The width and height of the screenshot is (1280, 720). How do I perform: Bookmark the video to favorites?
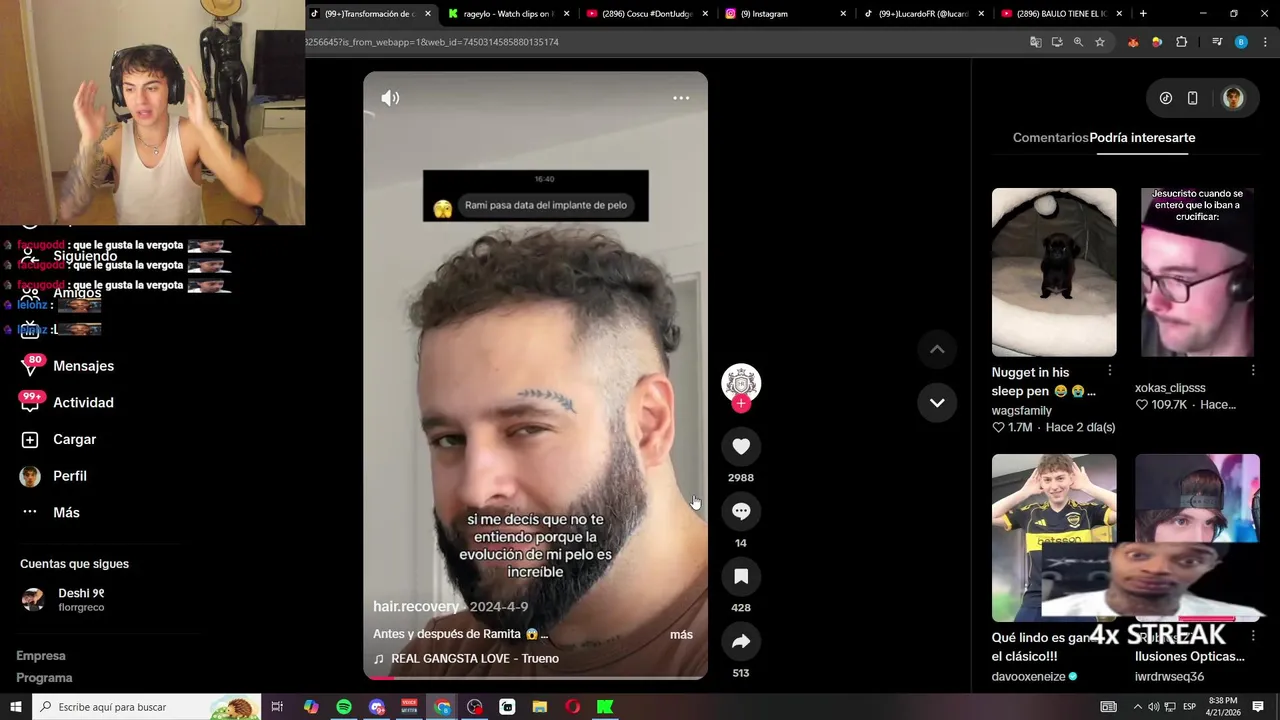tap(741, 577)
